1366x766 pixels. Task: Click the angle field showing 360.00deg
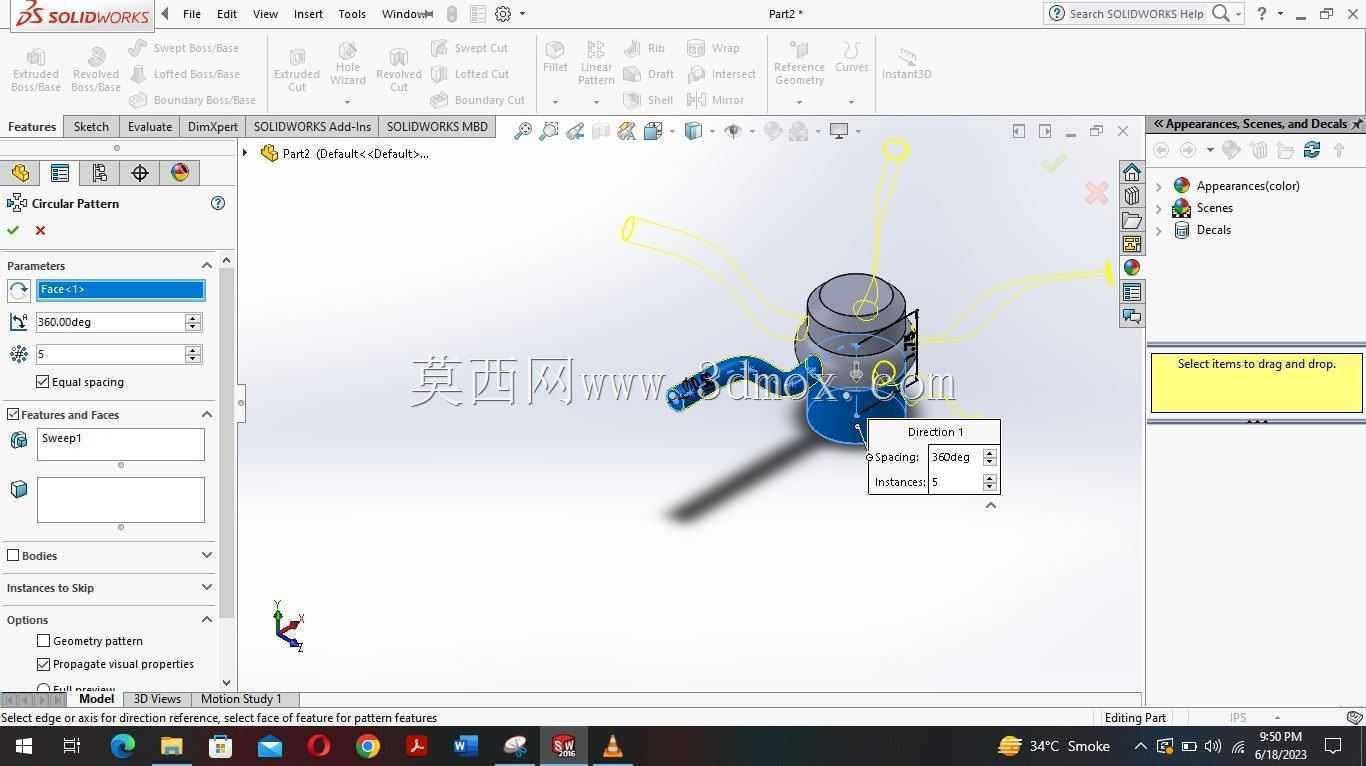coord(110,322)
